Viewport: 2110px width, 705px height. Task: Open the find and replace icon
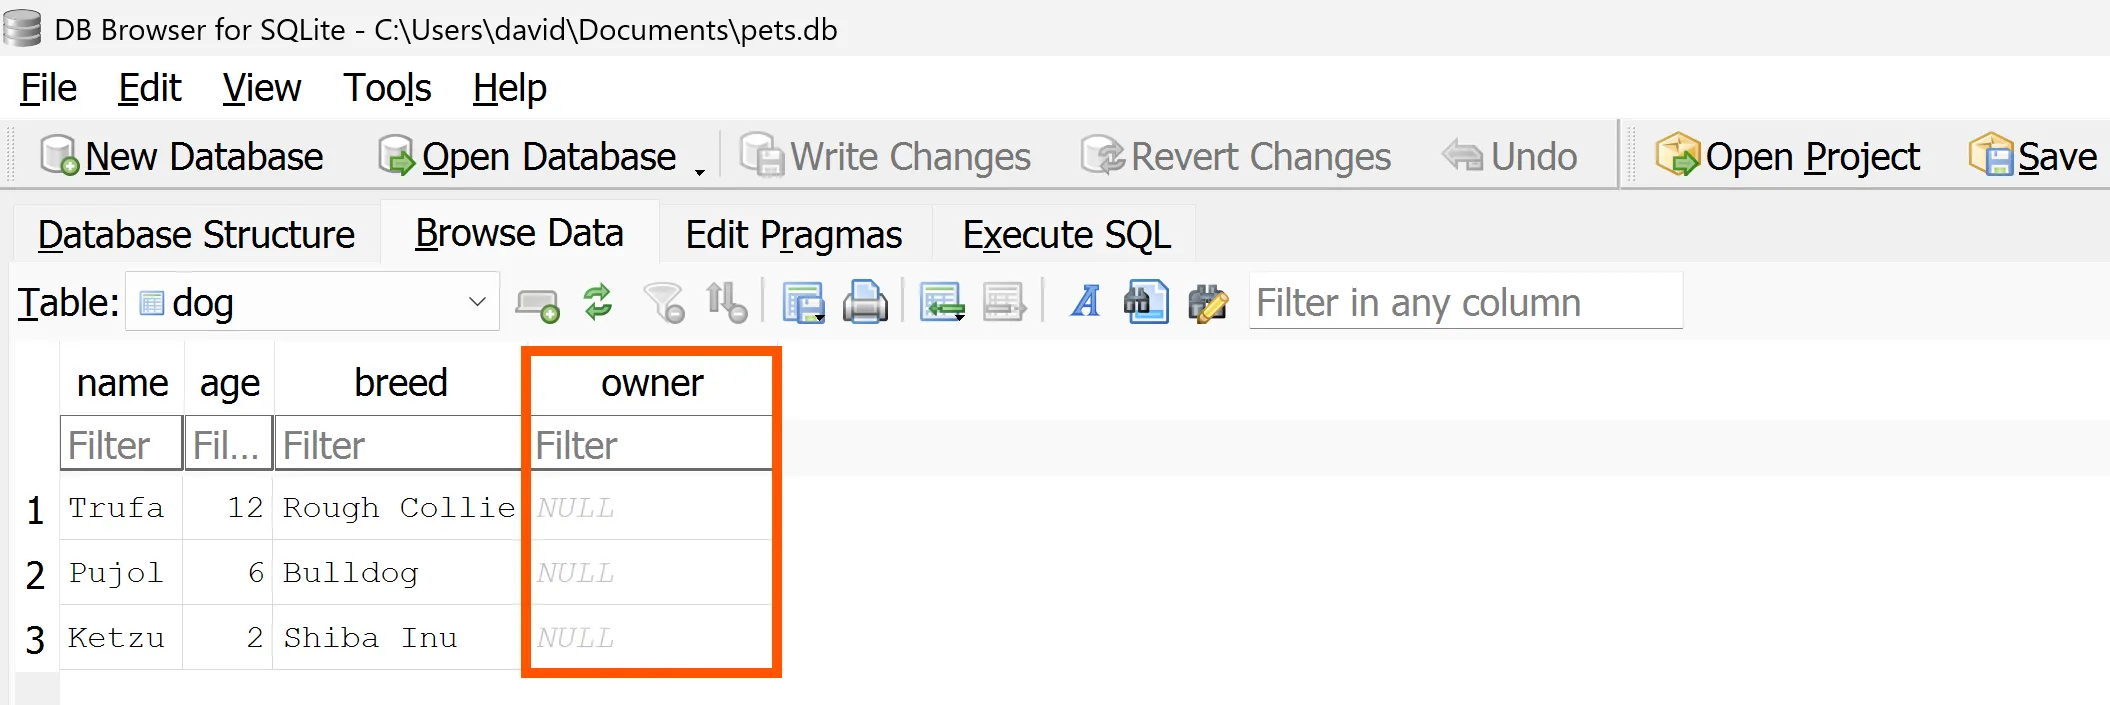[x=1207, y=302]
